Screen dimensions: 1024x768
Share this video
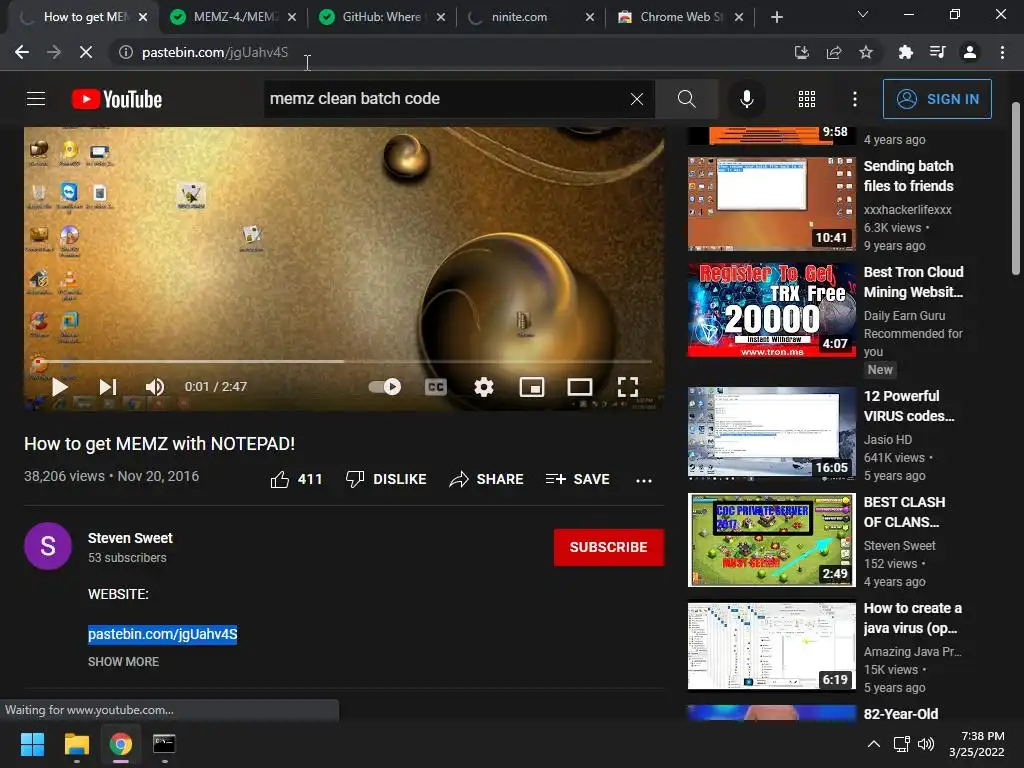[x=487, y=479]
